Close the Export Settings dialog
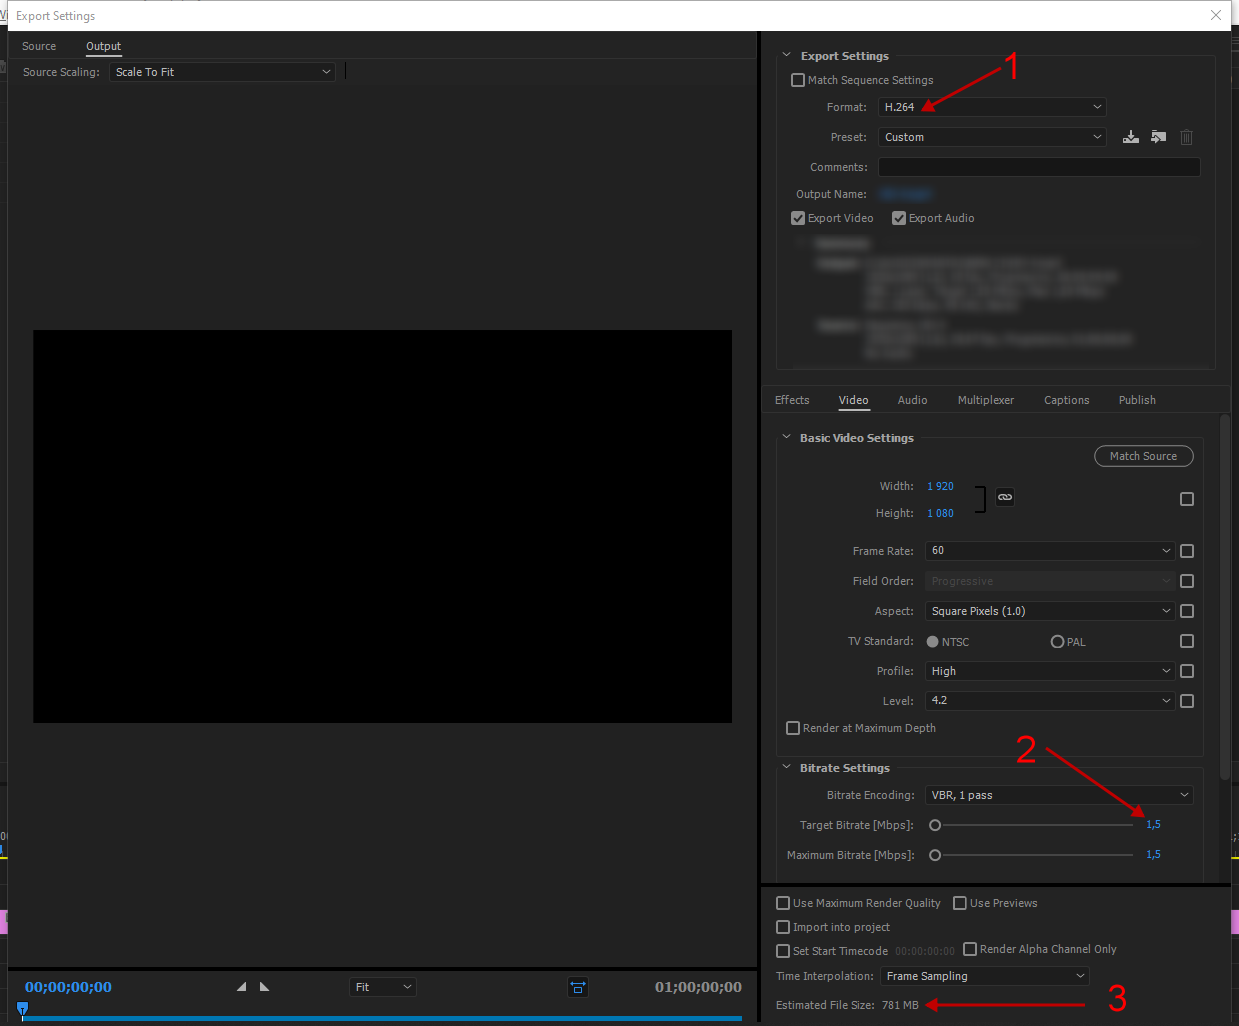1239x1026 pixels. (x=1216, y=15)
